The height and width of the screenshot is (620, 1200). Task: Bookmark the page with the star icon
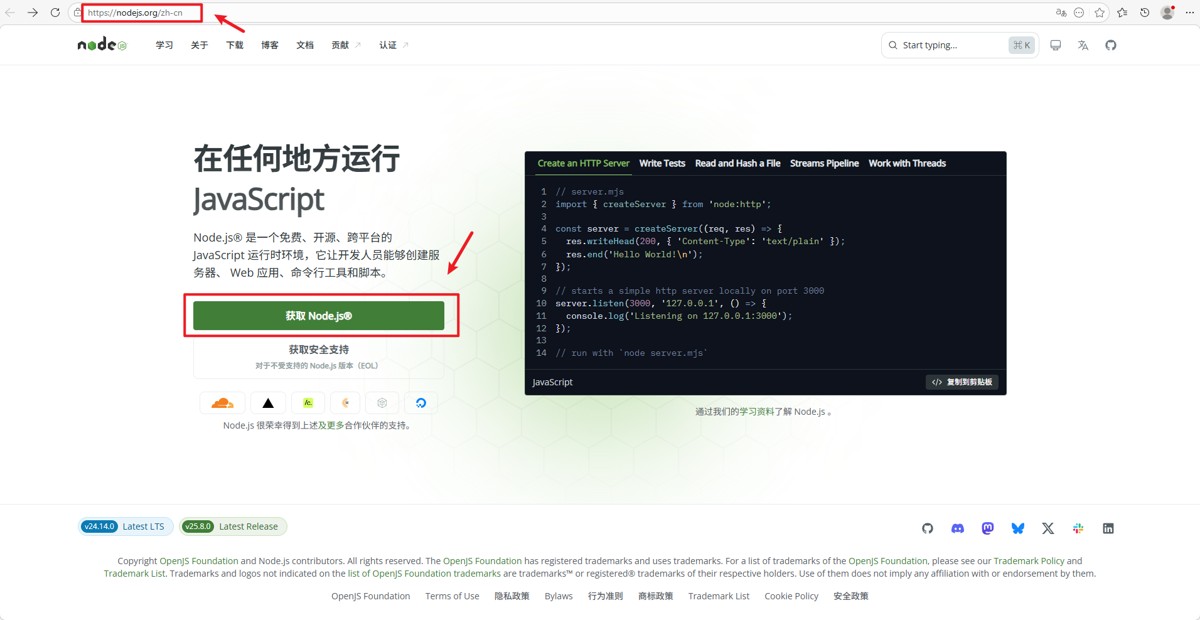click(1099, 13)
